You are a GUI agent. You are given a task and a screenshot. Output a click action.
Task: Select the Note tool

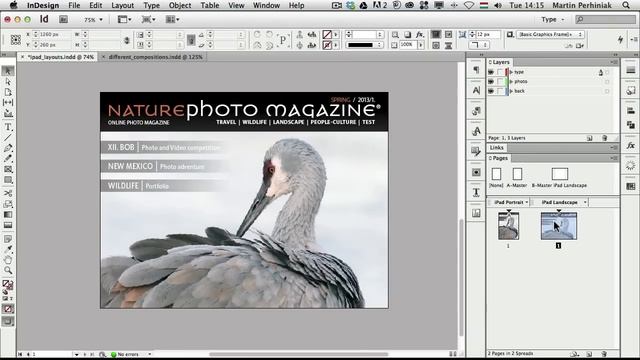(8, 239)
